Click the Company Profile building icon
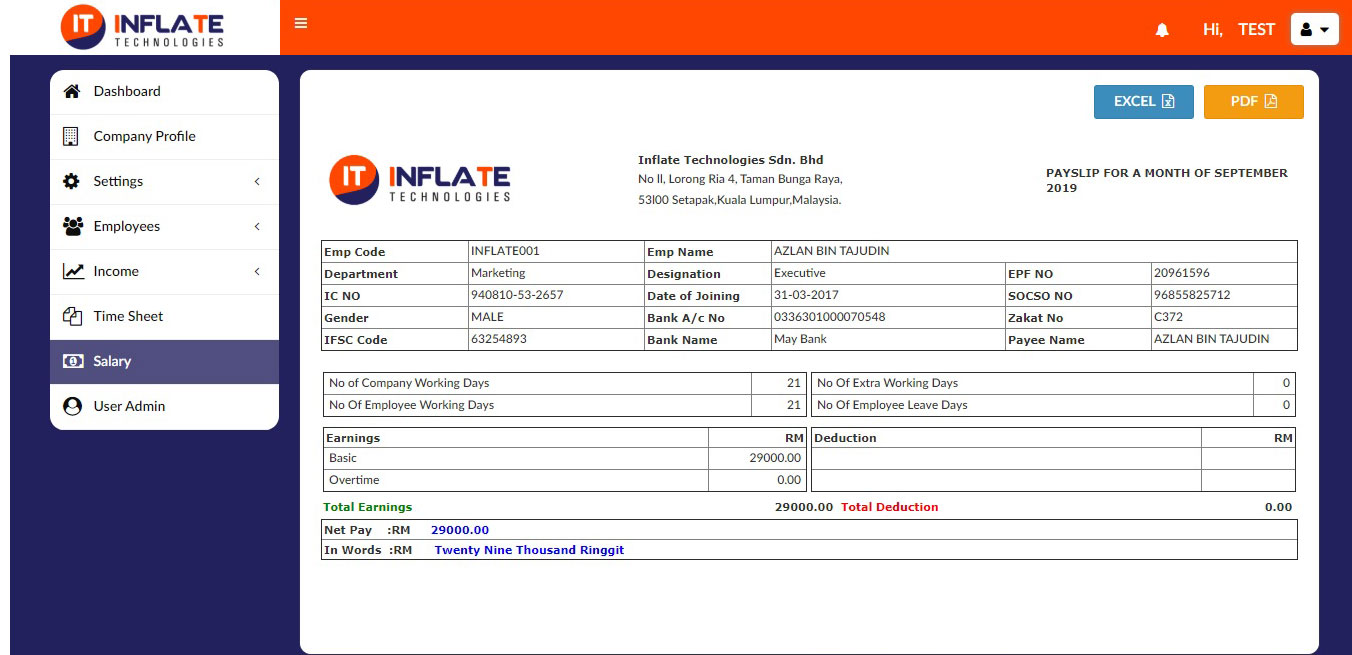 [x=71, y=137]
